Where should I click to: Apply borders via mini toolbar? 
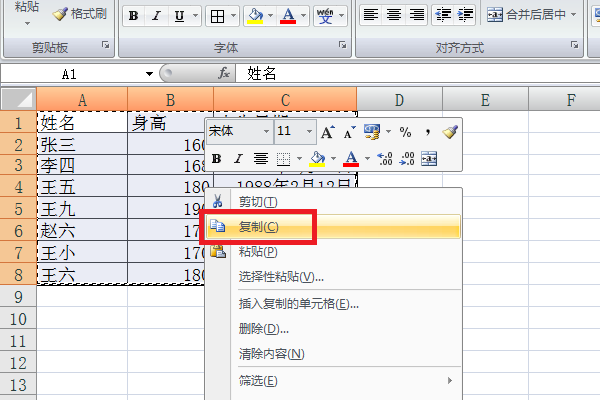[x=283, y=158]
